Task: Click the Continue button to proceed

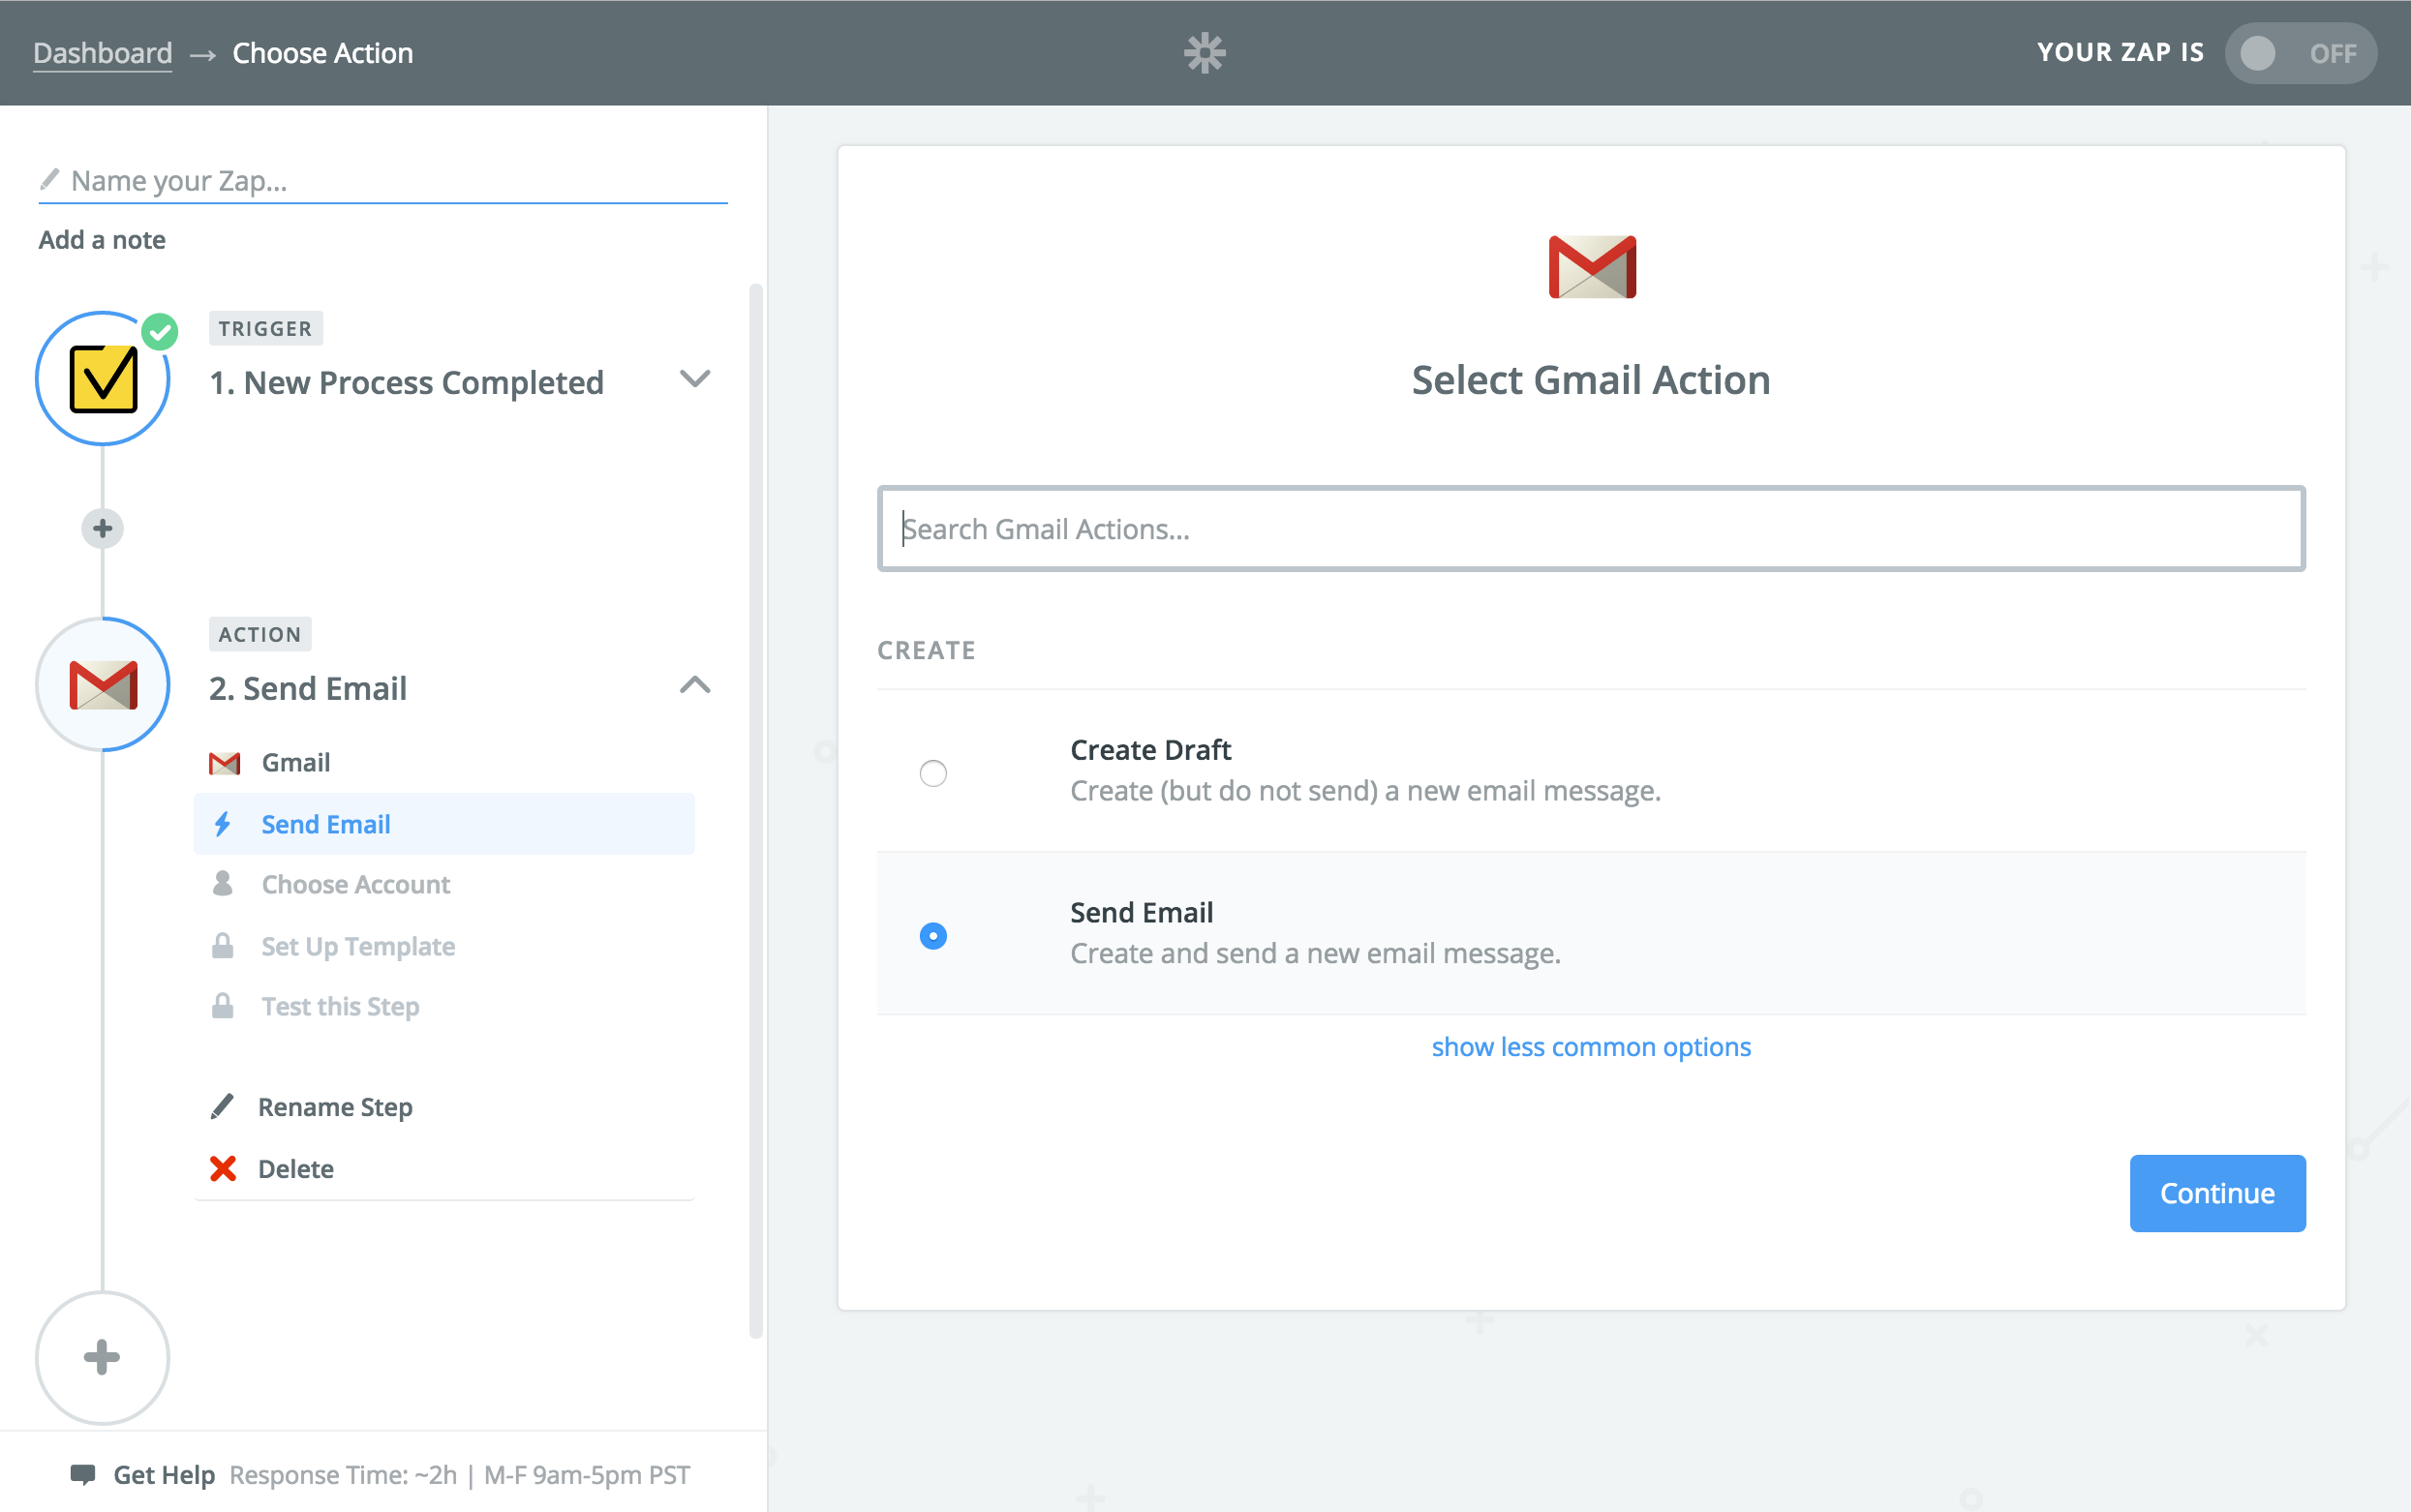Action: point(2215,1192)
